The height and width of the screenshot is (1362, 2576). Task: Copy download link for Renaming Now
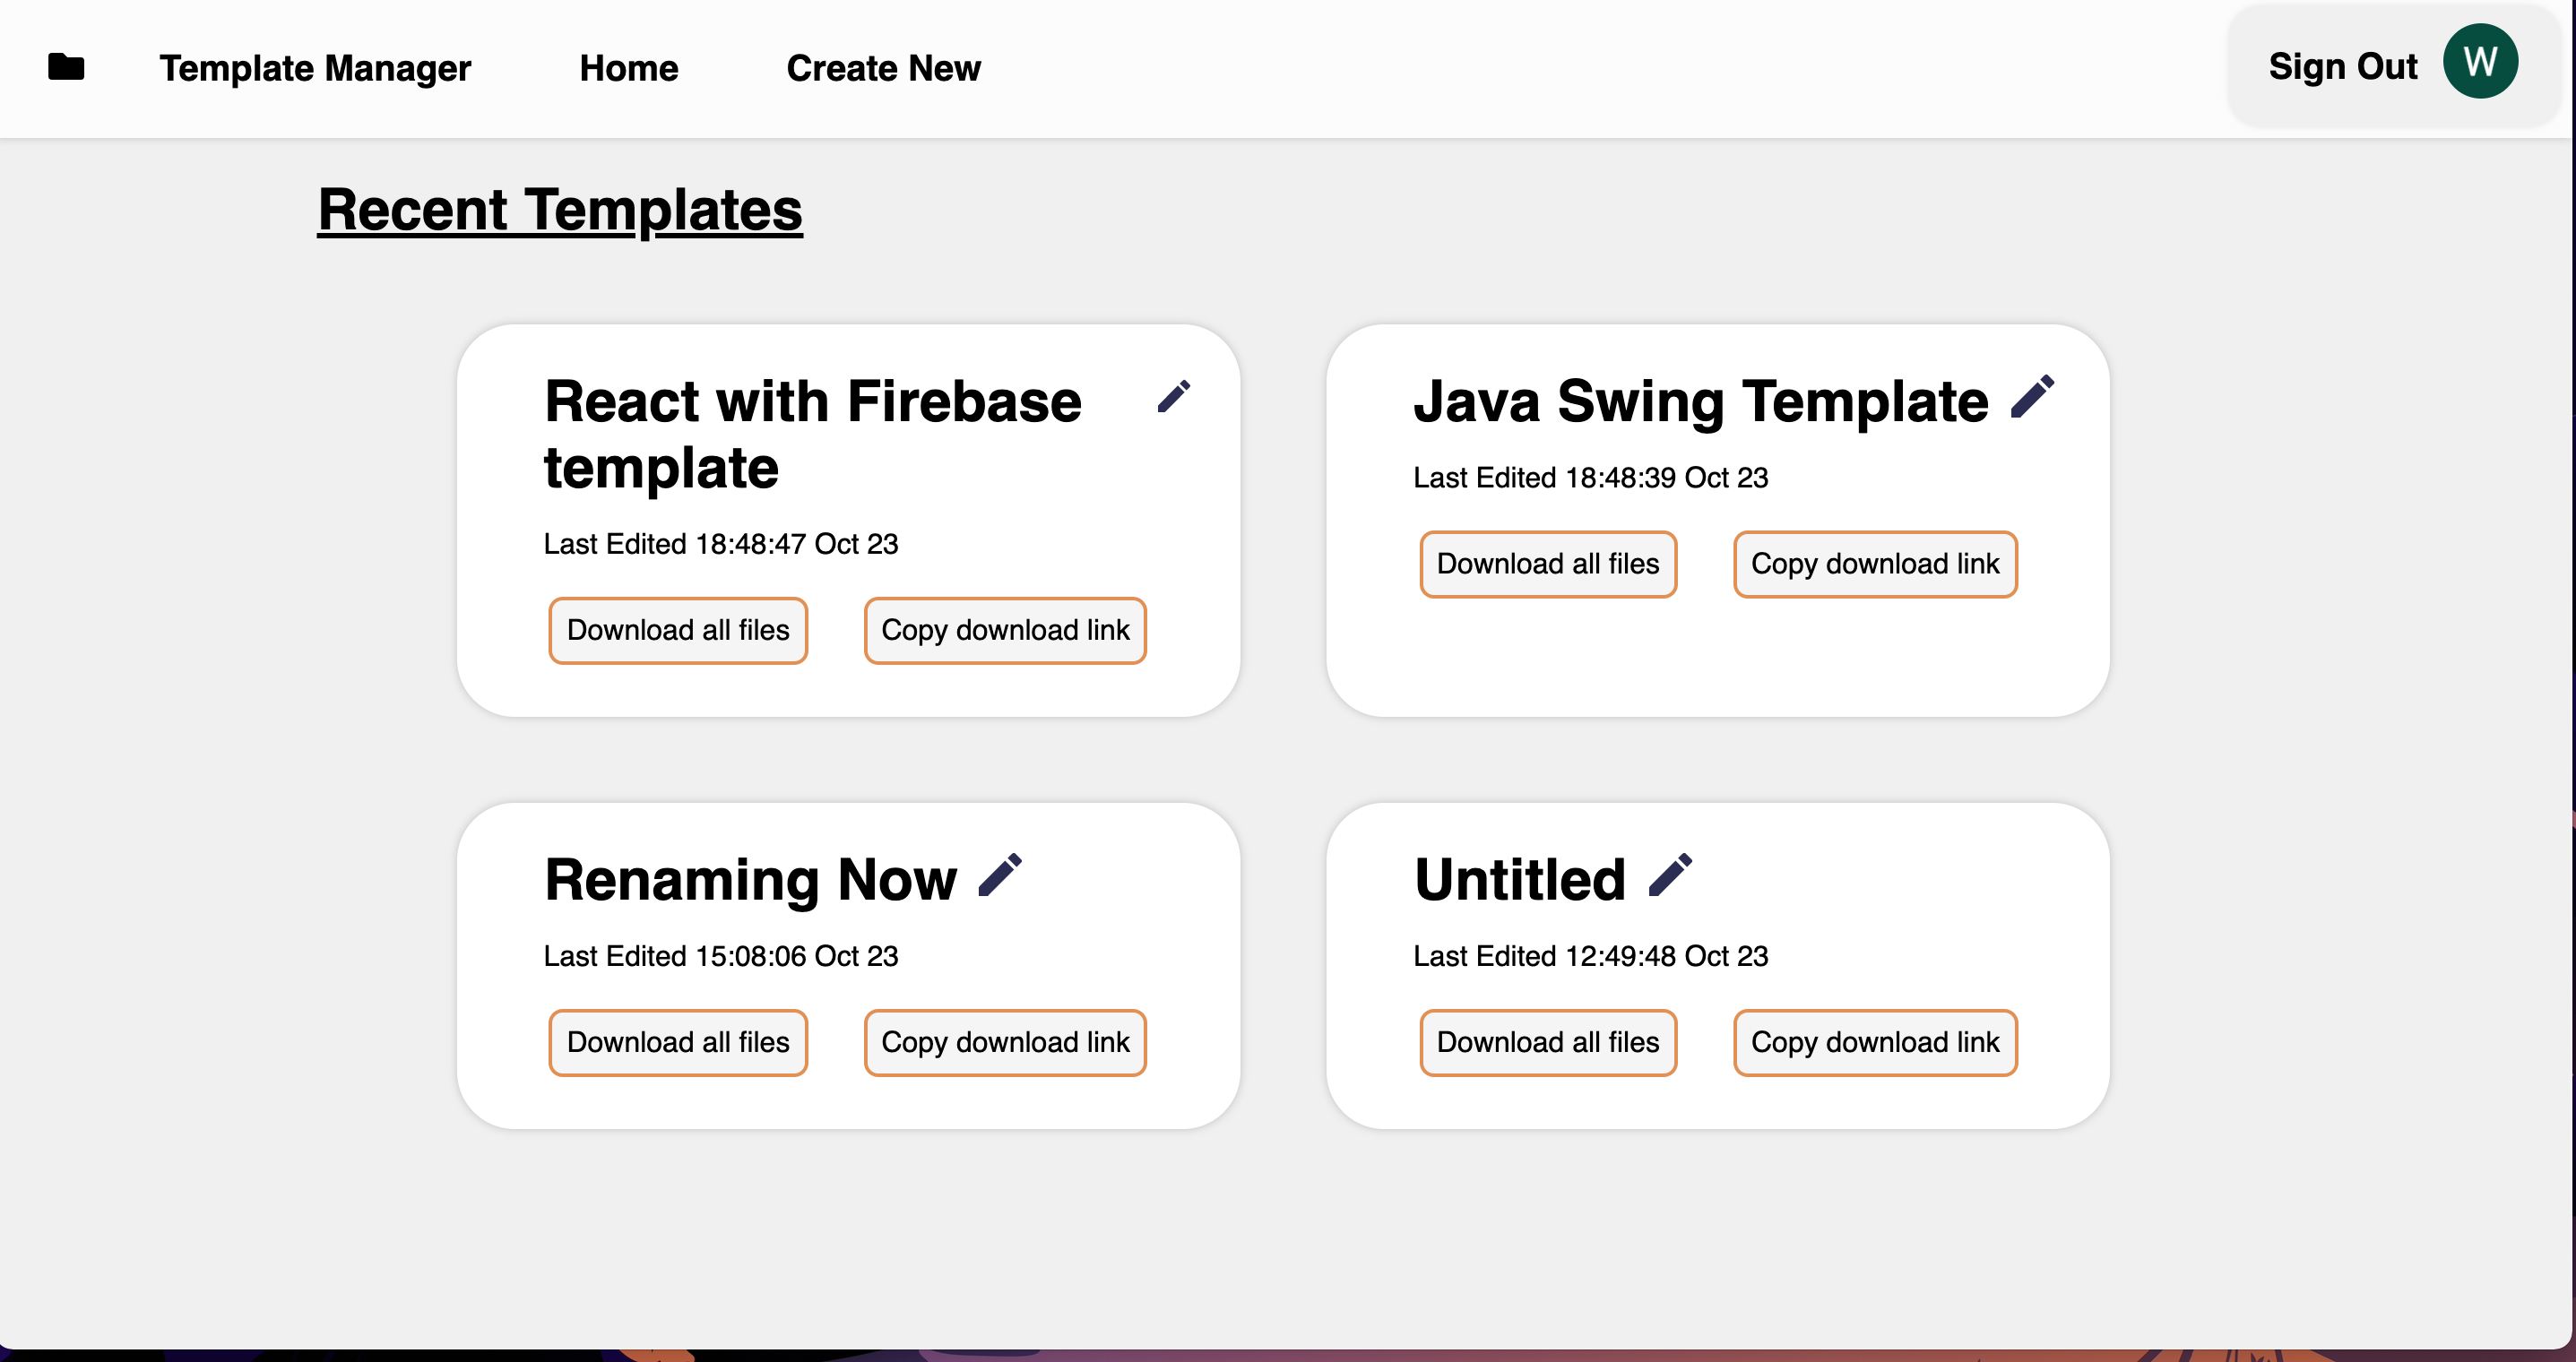click(1004, 1042)
